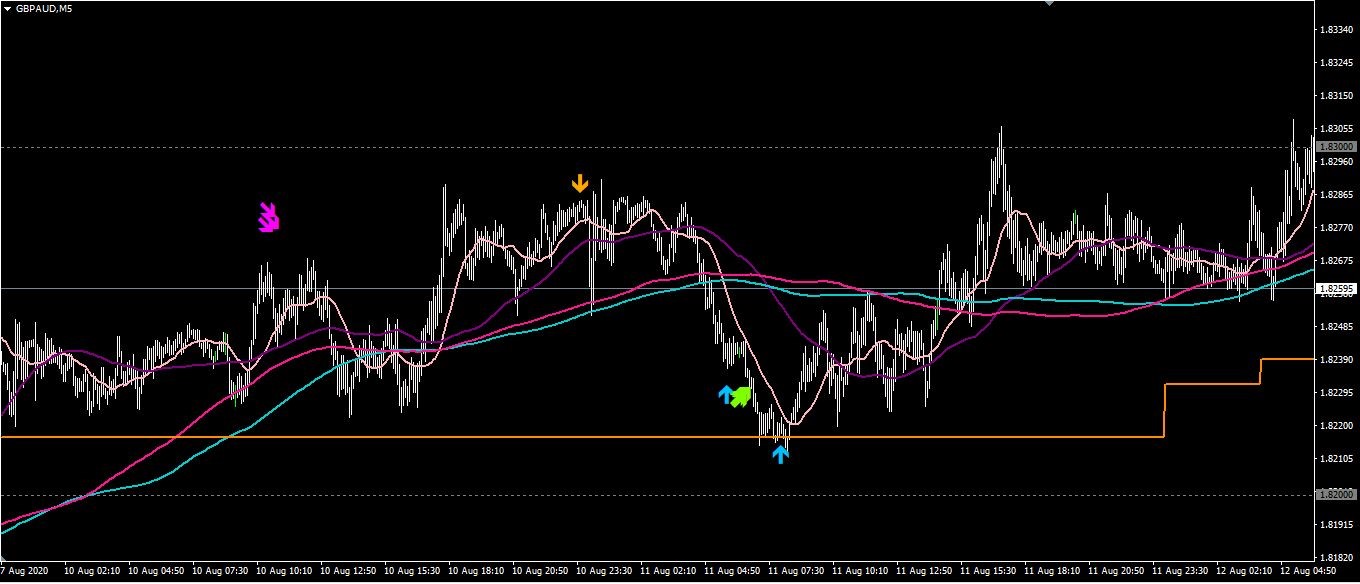Click the 1.83245 price scale value
The width and height of the screenshot is (1360, 584).
point(1337,63)
